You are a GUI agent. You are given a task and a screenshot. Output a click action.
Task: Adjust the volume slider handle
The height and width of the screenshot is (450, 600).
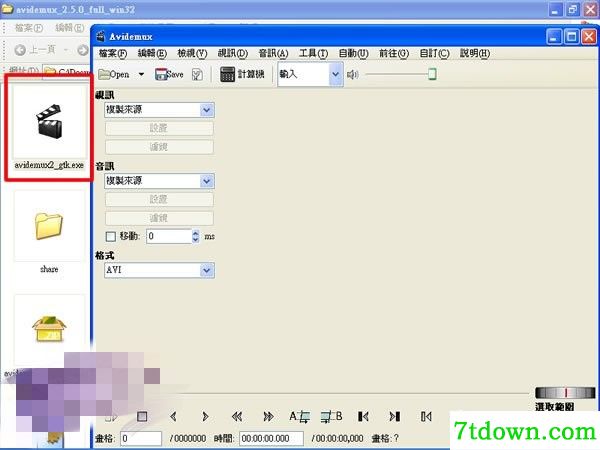point(432,74)
